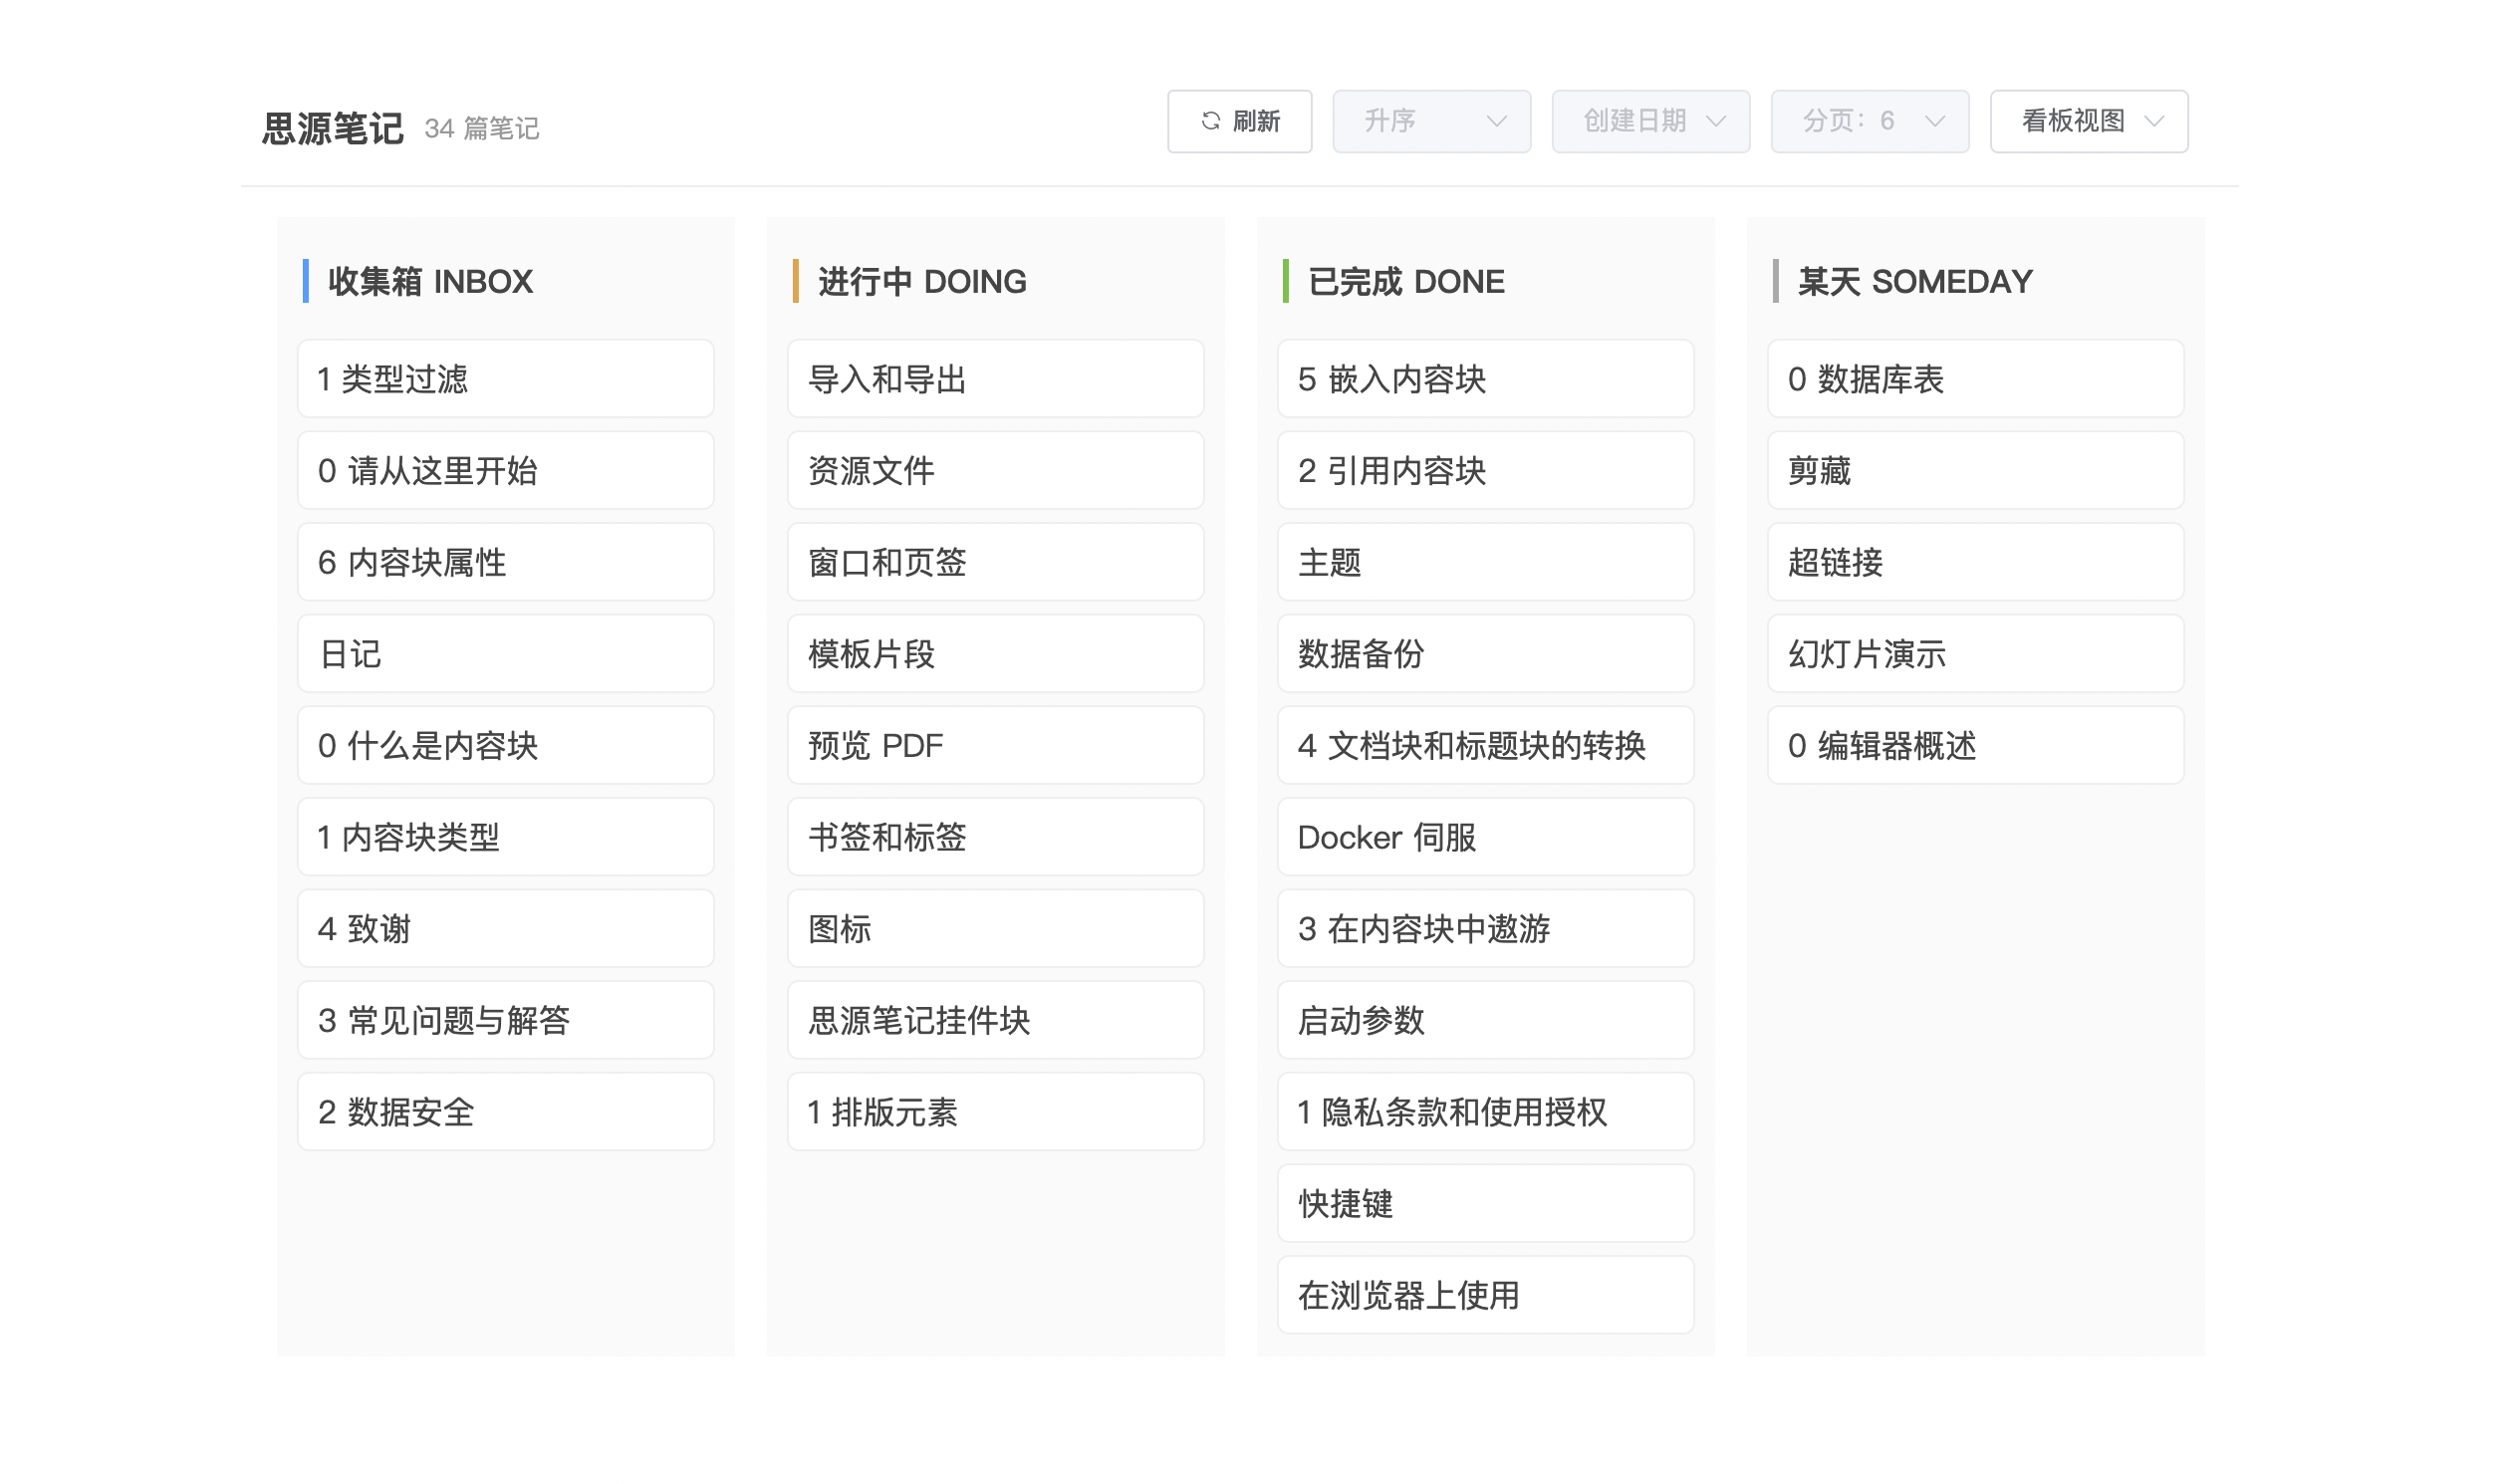The image size is (2508, 1484).
Task: Open the 0 数据库表 card in SOMEDAY
Action: (x=1975, y=379)
